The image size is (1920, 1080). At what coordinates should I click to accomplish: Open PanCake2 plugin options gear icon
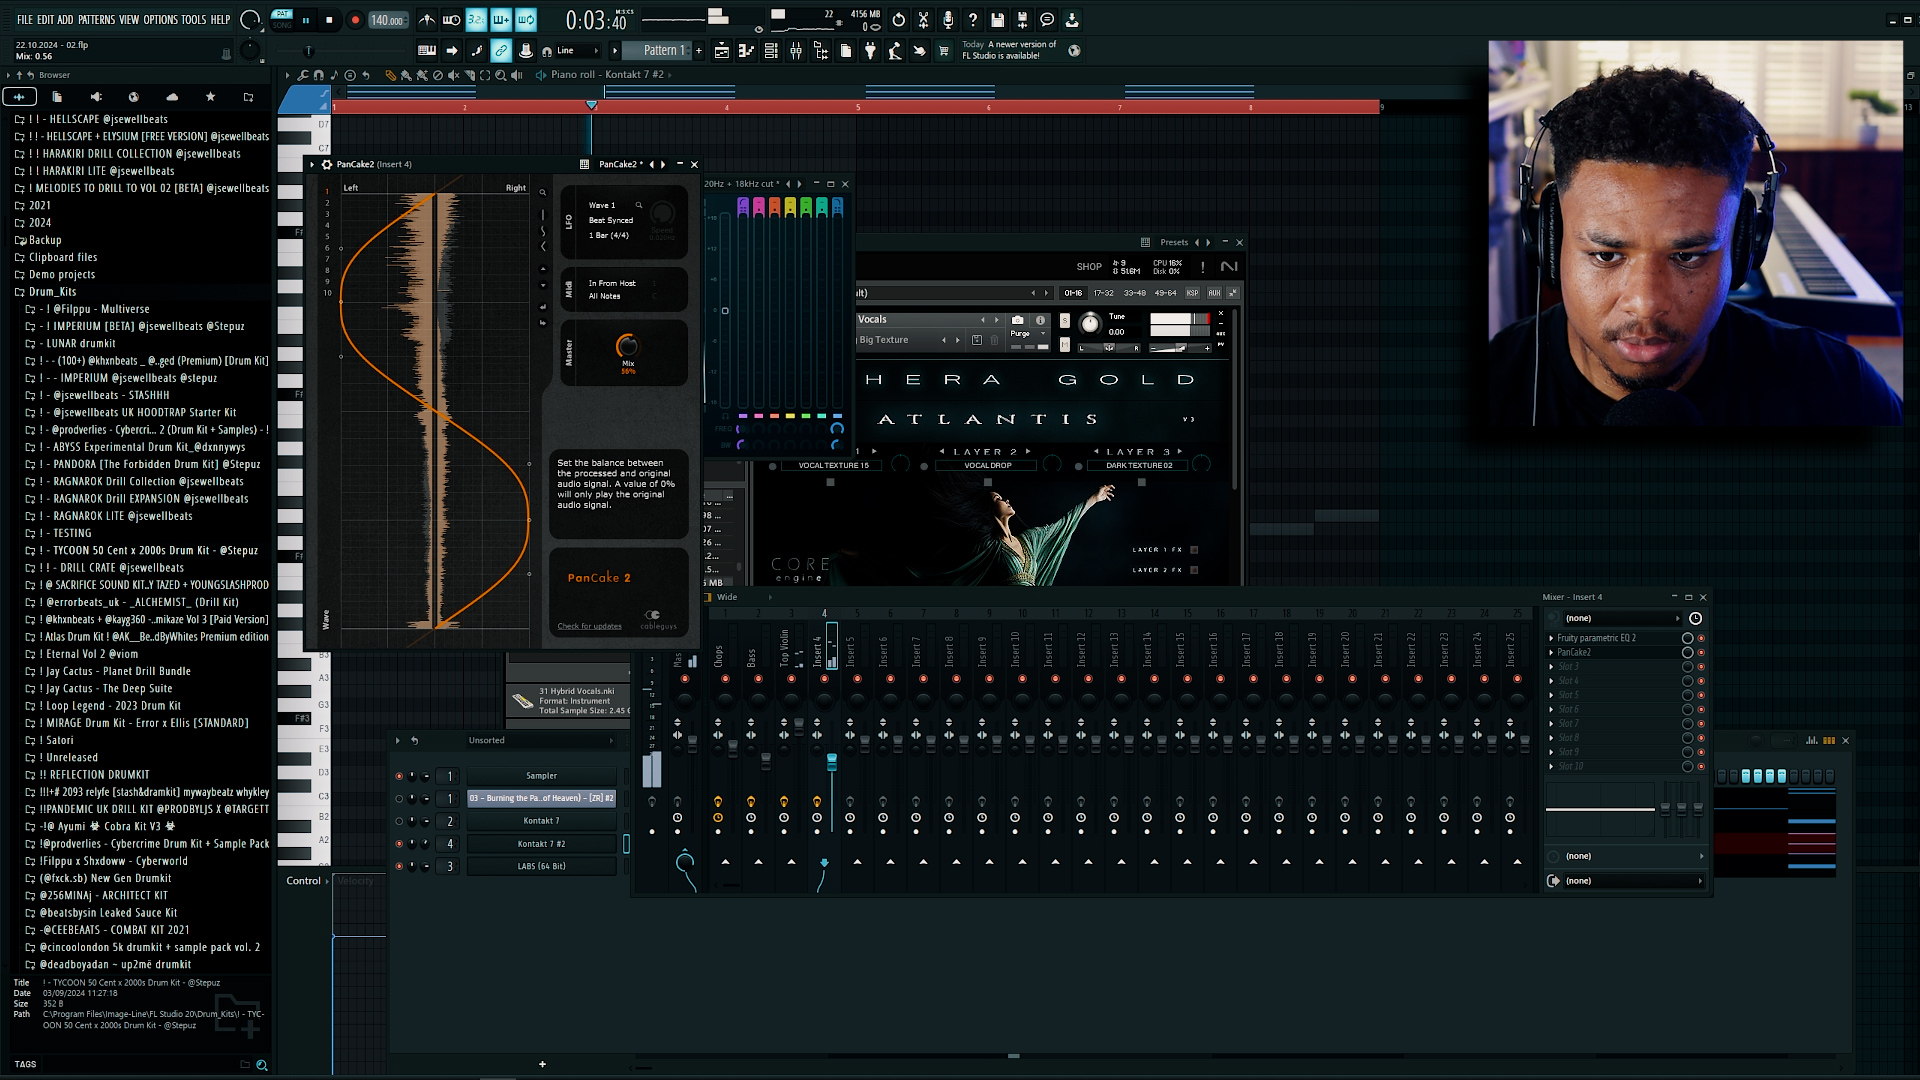tap(326, 164)
